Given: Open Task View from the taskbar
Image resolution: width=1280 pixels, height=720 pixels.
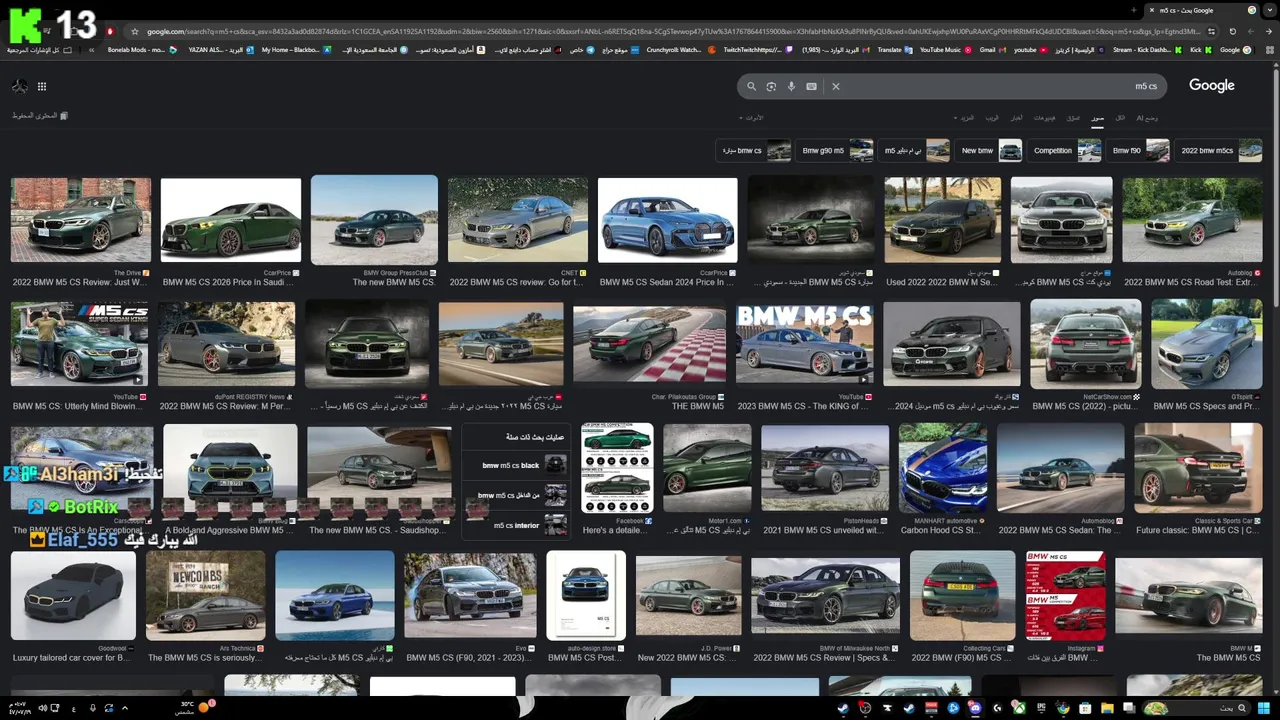Looking at the screenshot, I should point(1128,708).
